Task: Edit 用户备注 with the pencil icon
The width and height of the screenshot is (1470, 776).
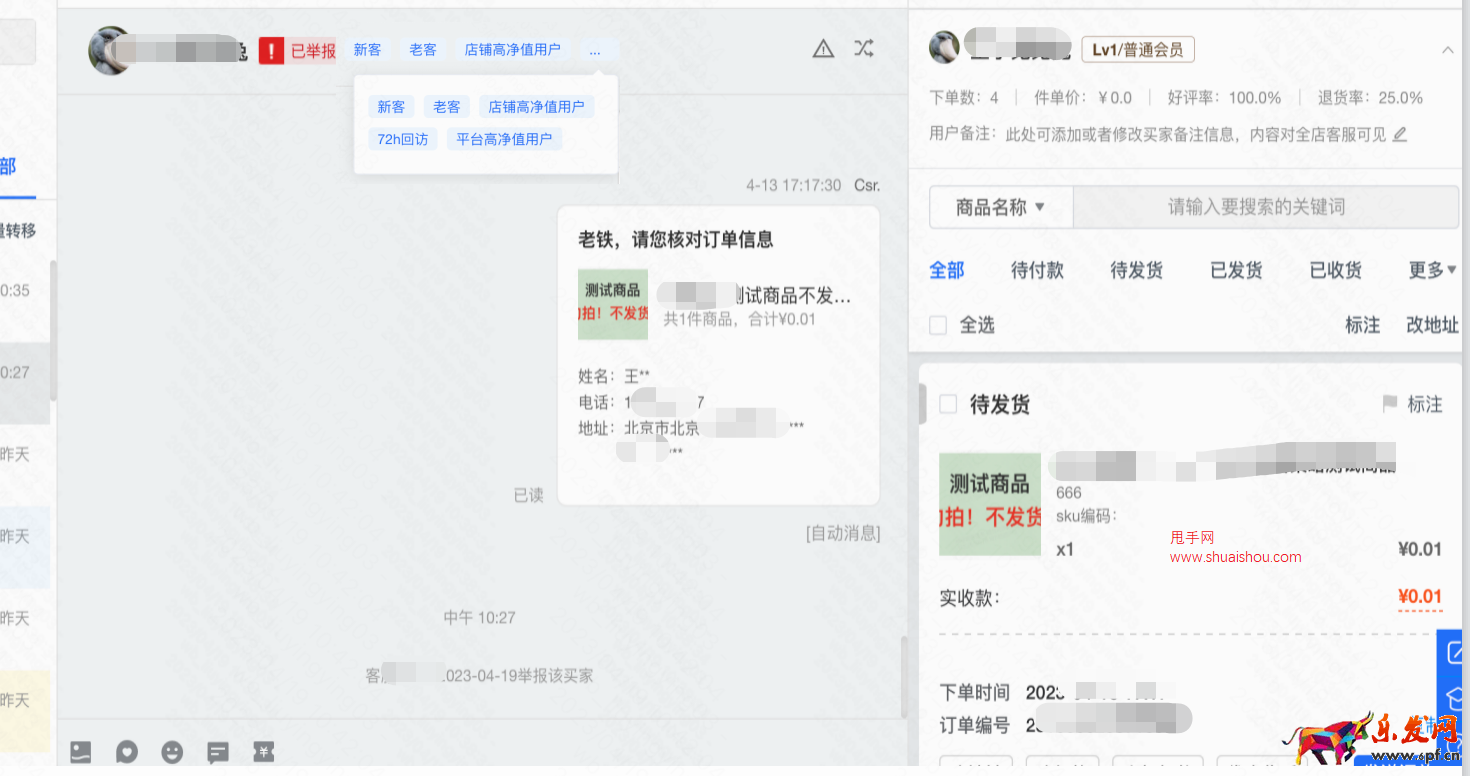Action: (x=1400, y=133)
